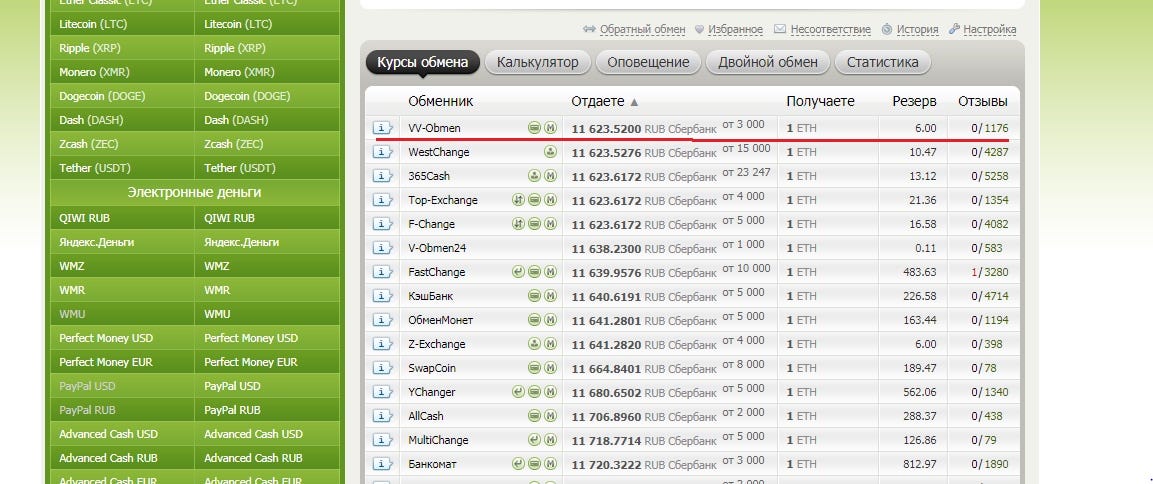Click info icon beside FastChange

point(382,272)
